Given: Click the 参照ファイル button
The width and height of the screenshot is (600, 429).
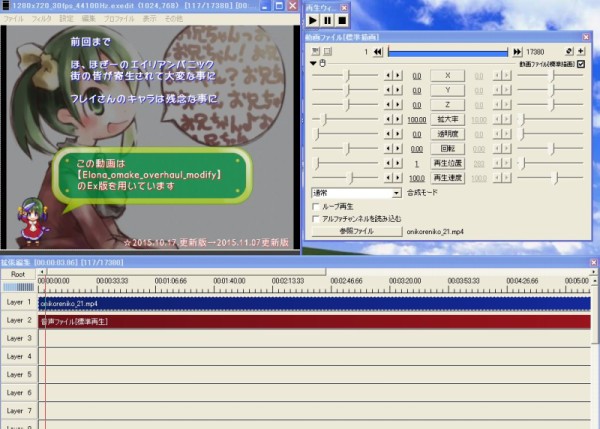Looking at the screenshot, I should click(x=357, y=231).
